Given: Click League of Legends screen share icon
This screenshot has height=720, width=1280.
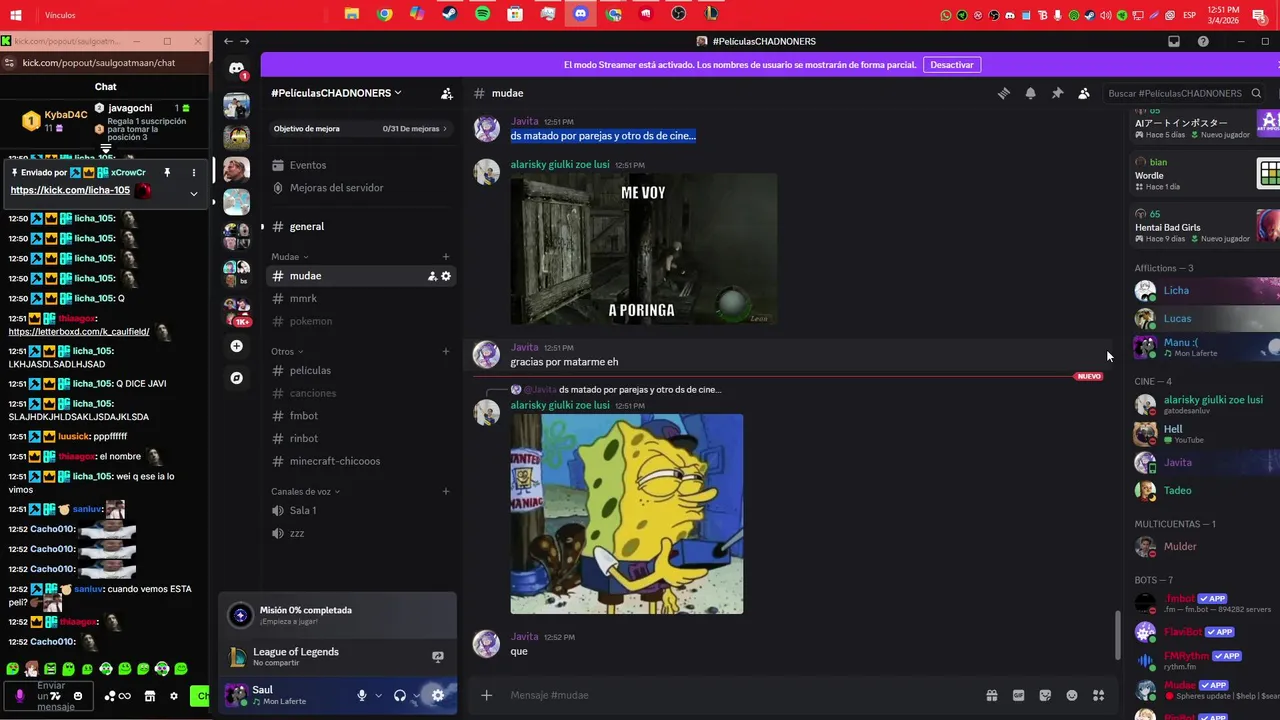Looking at the screenshot, I should [x=437, y=657].
